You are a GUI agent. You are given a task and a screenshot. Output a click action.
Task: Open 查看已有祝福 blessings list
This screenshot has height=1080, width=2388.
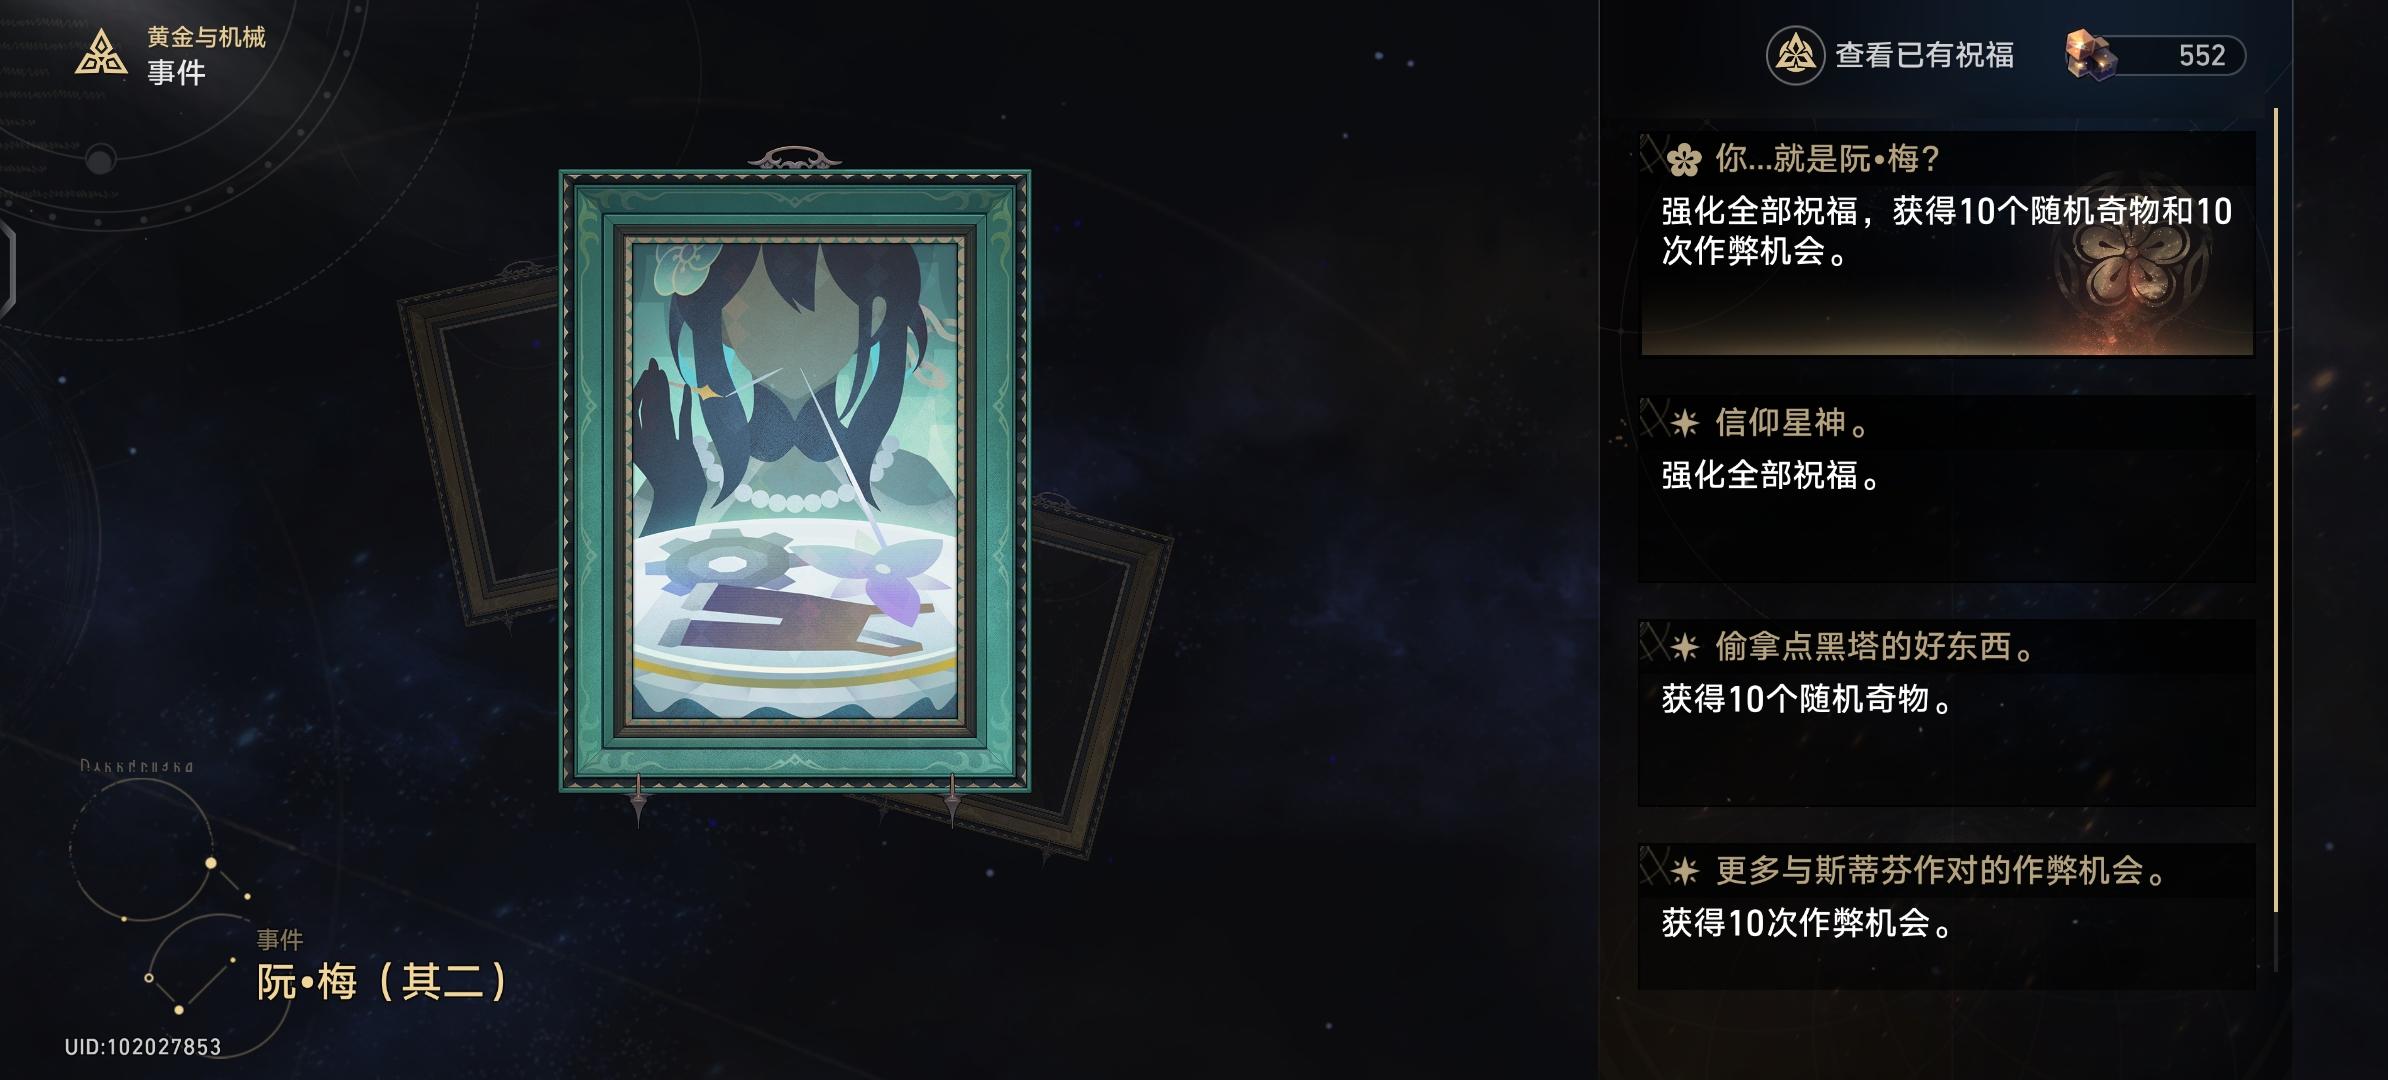(x=1891, y=56)
